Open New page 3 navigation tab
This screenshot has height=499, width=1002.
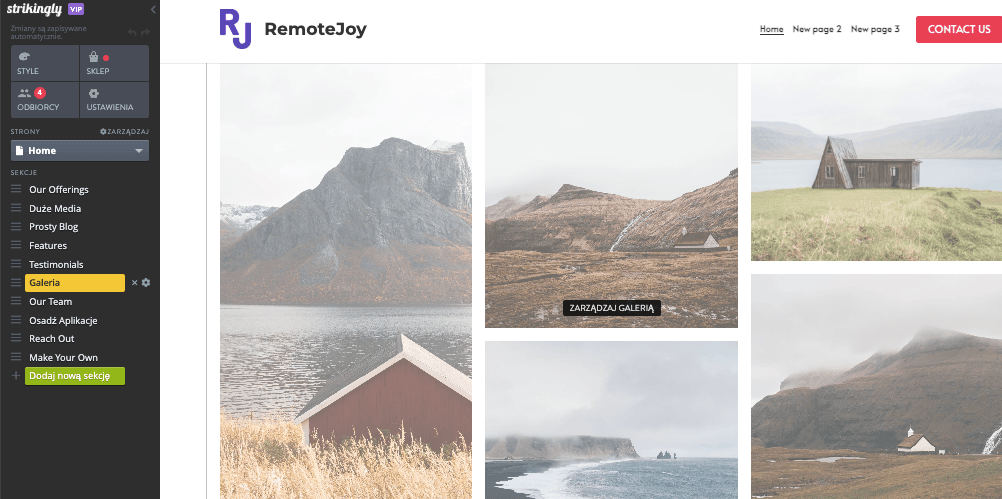(875, 29)
